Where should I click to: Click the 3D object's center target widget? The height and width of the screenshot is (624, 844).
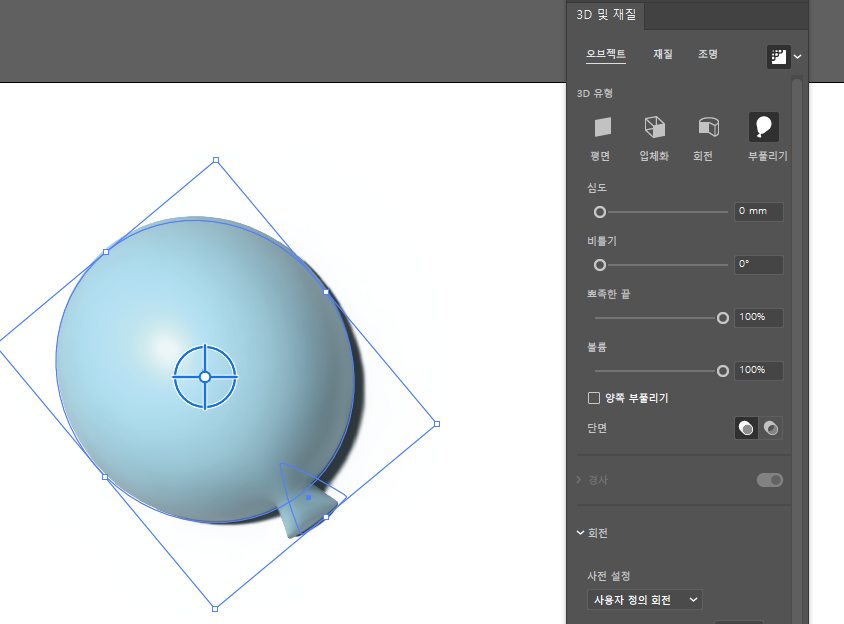(x=207, y=375)
